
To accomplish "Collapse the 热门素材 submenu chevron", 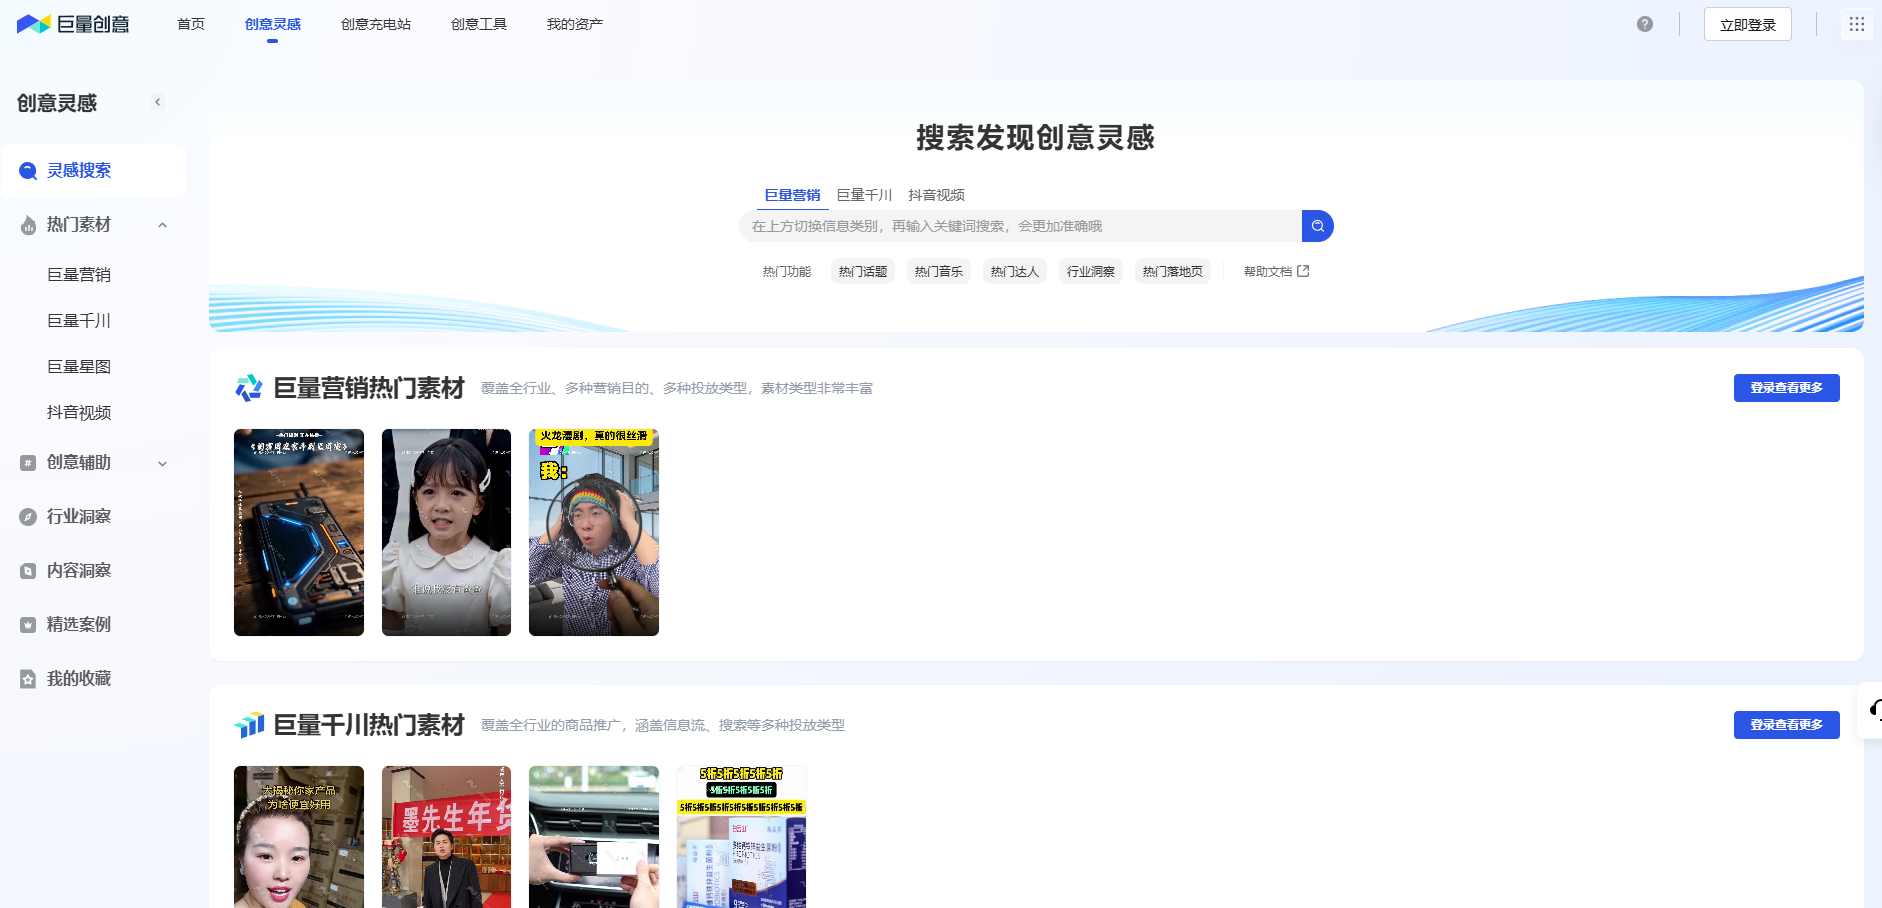I will pos(162,225).
